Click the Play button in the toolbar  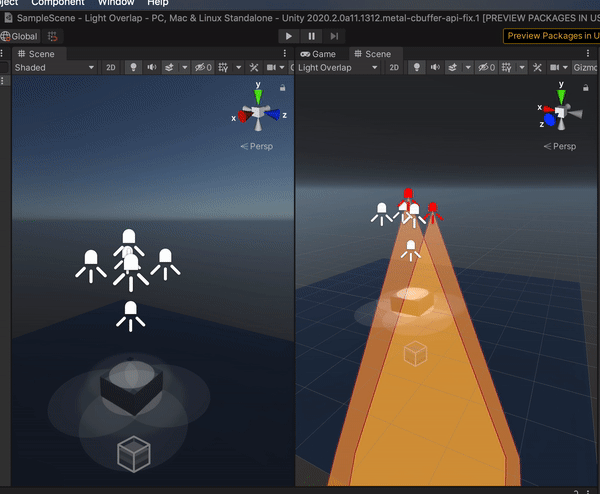(x=289, y=36)
